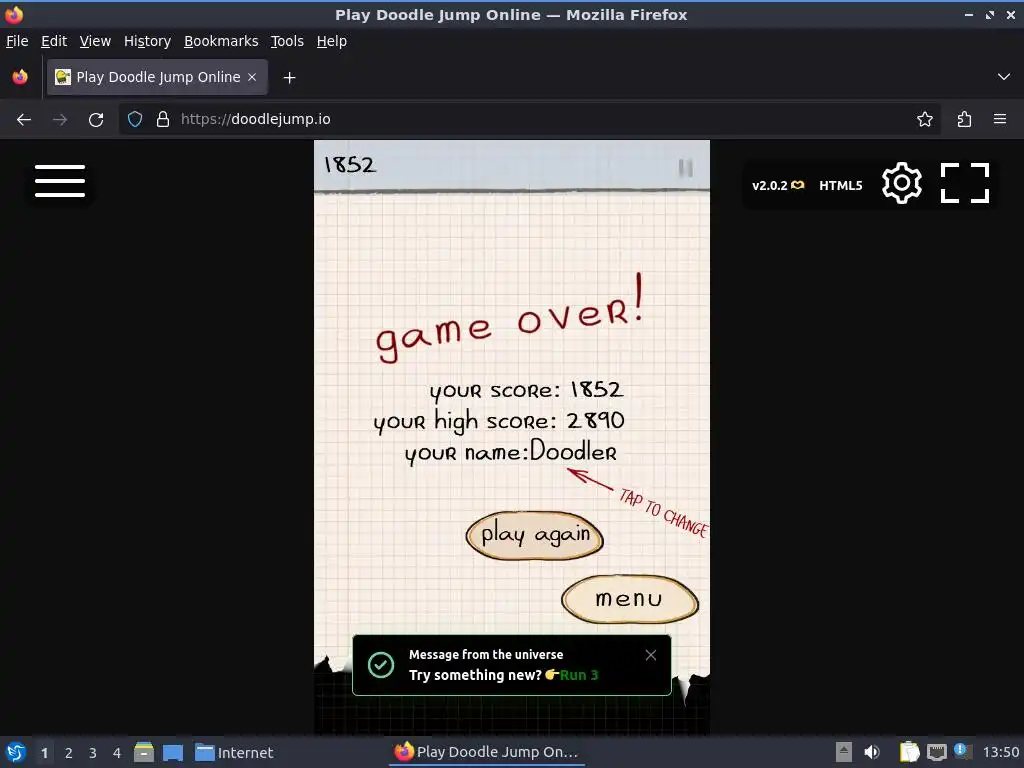The image size is (1024, 768).
Task: Dismiss the Message from the universe notification
Action: [650, 655]
